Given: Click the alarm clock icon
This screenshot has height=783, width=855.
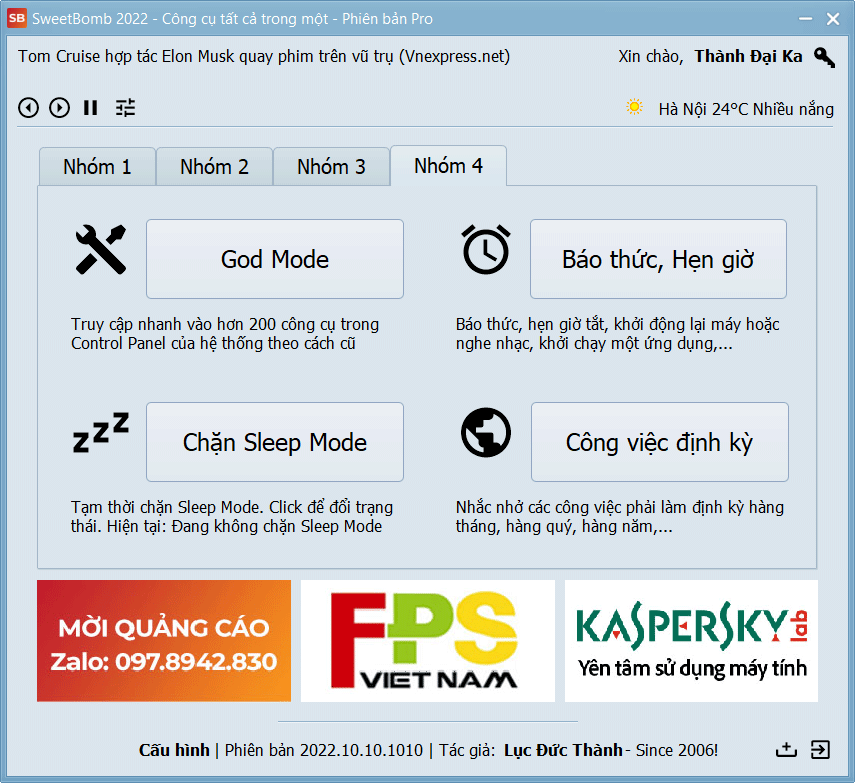Looking at the screenshot, I should coord(486,250).
